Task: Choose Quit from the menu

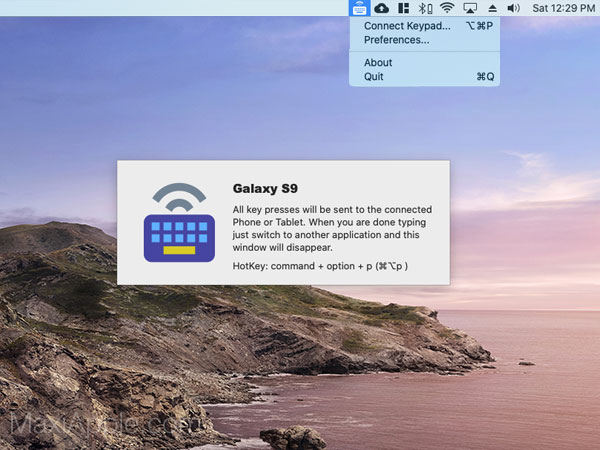Action: click(x=424, y=77)
